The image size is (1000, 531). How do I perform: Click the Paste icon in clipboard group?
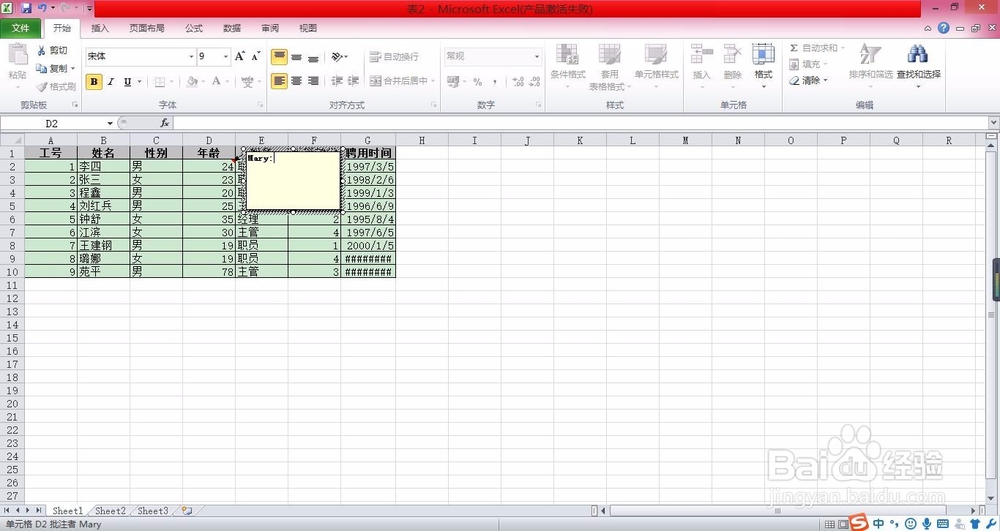(17, 55)
